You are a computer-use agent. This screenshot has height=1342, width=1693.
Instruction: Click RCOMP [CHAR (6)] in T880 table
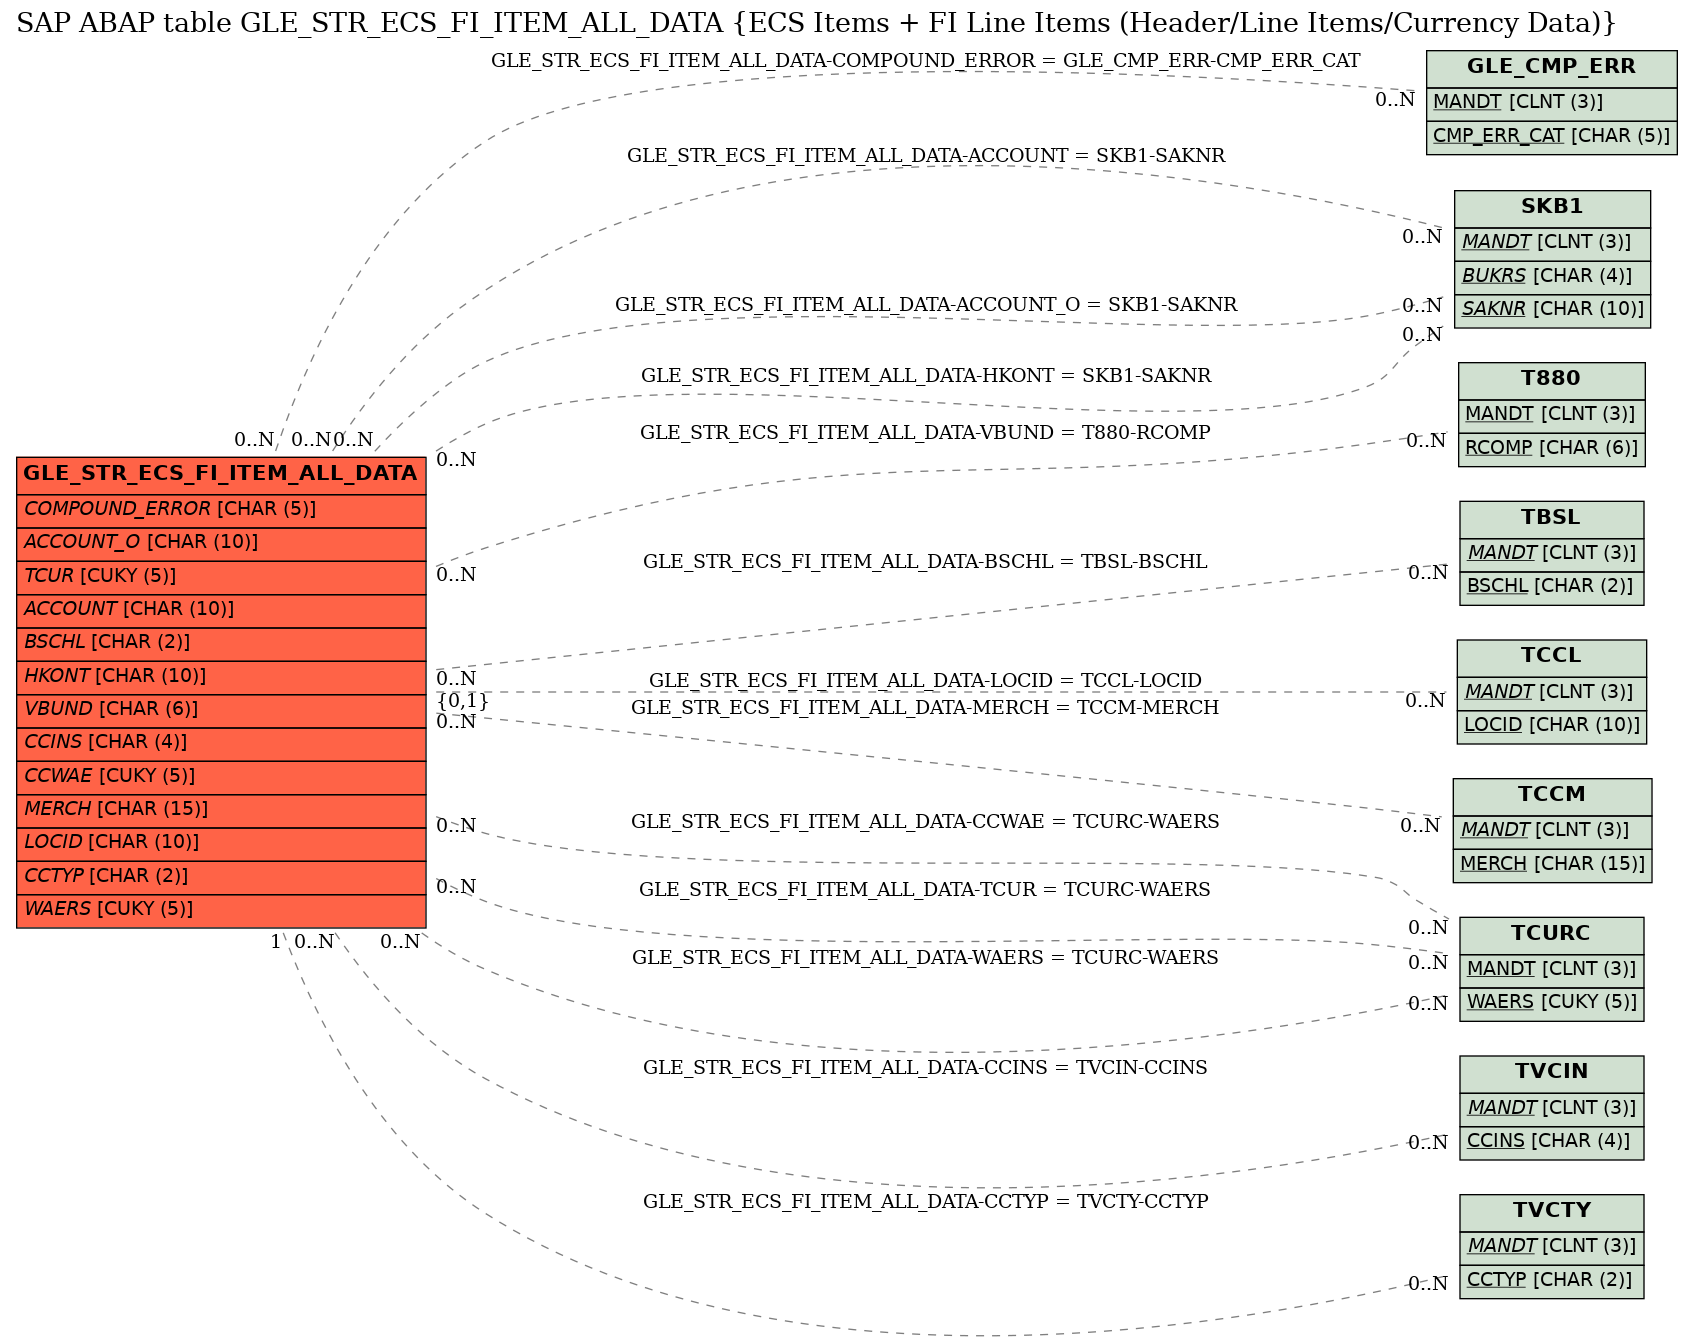[1551, 449]
